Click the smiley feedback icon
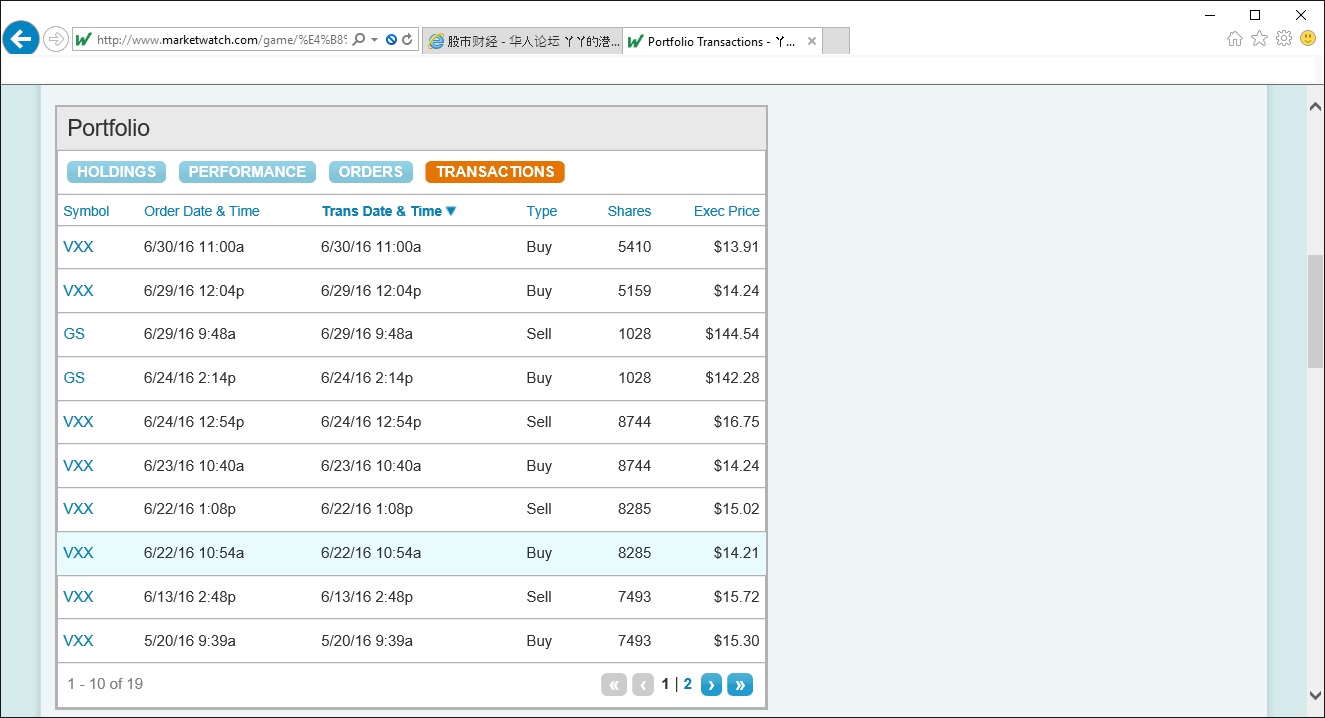1325x718 pixels. click(x=1308, y=39)
